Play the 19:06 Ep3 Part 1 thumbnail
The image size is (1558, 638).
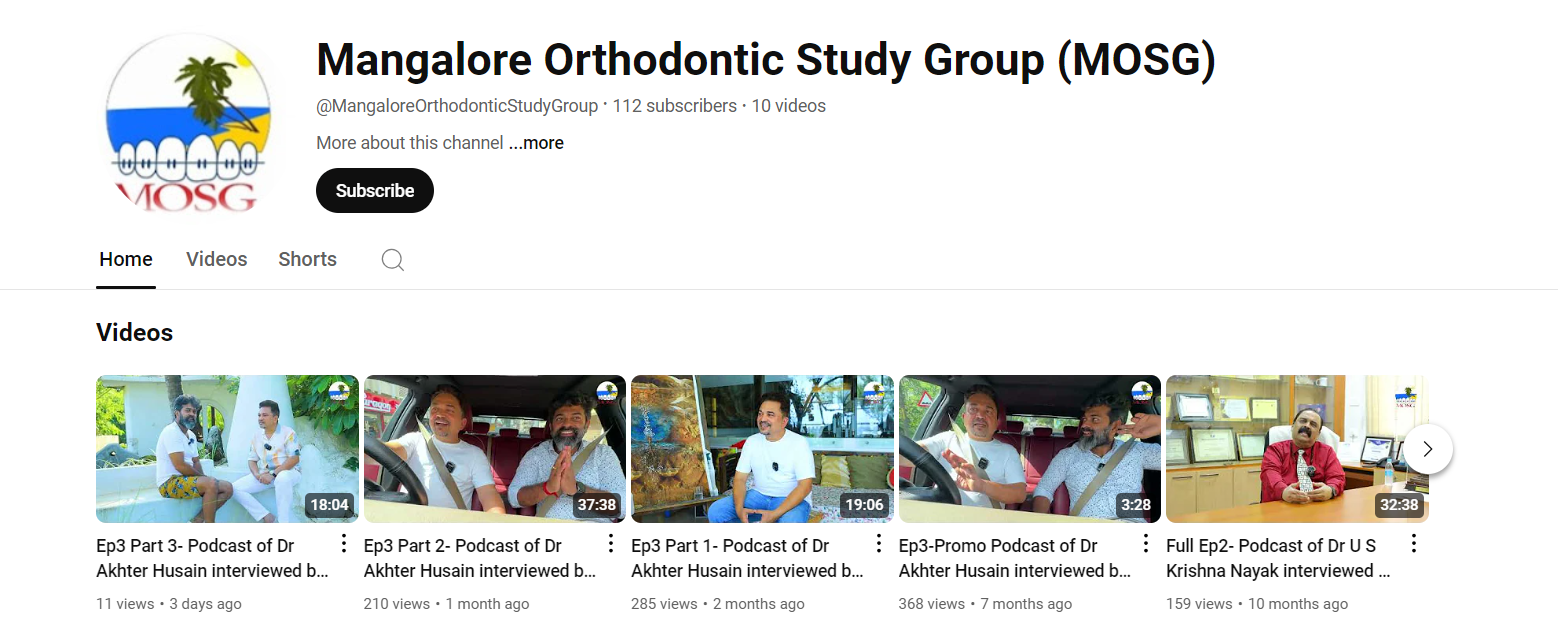pyautogui.click(x=763, y=449)
